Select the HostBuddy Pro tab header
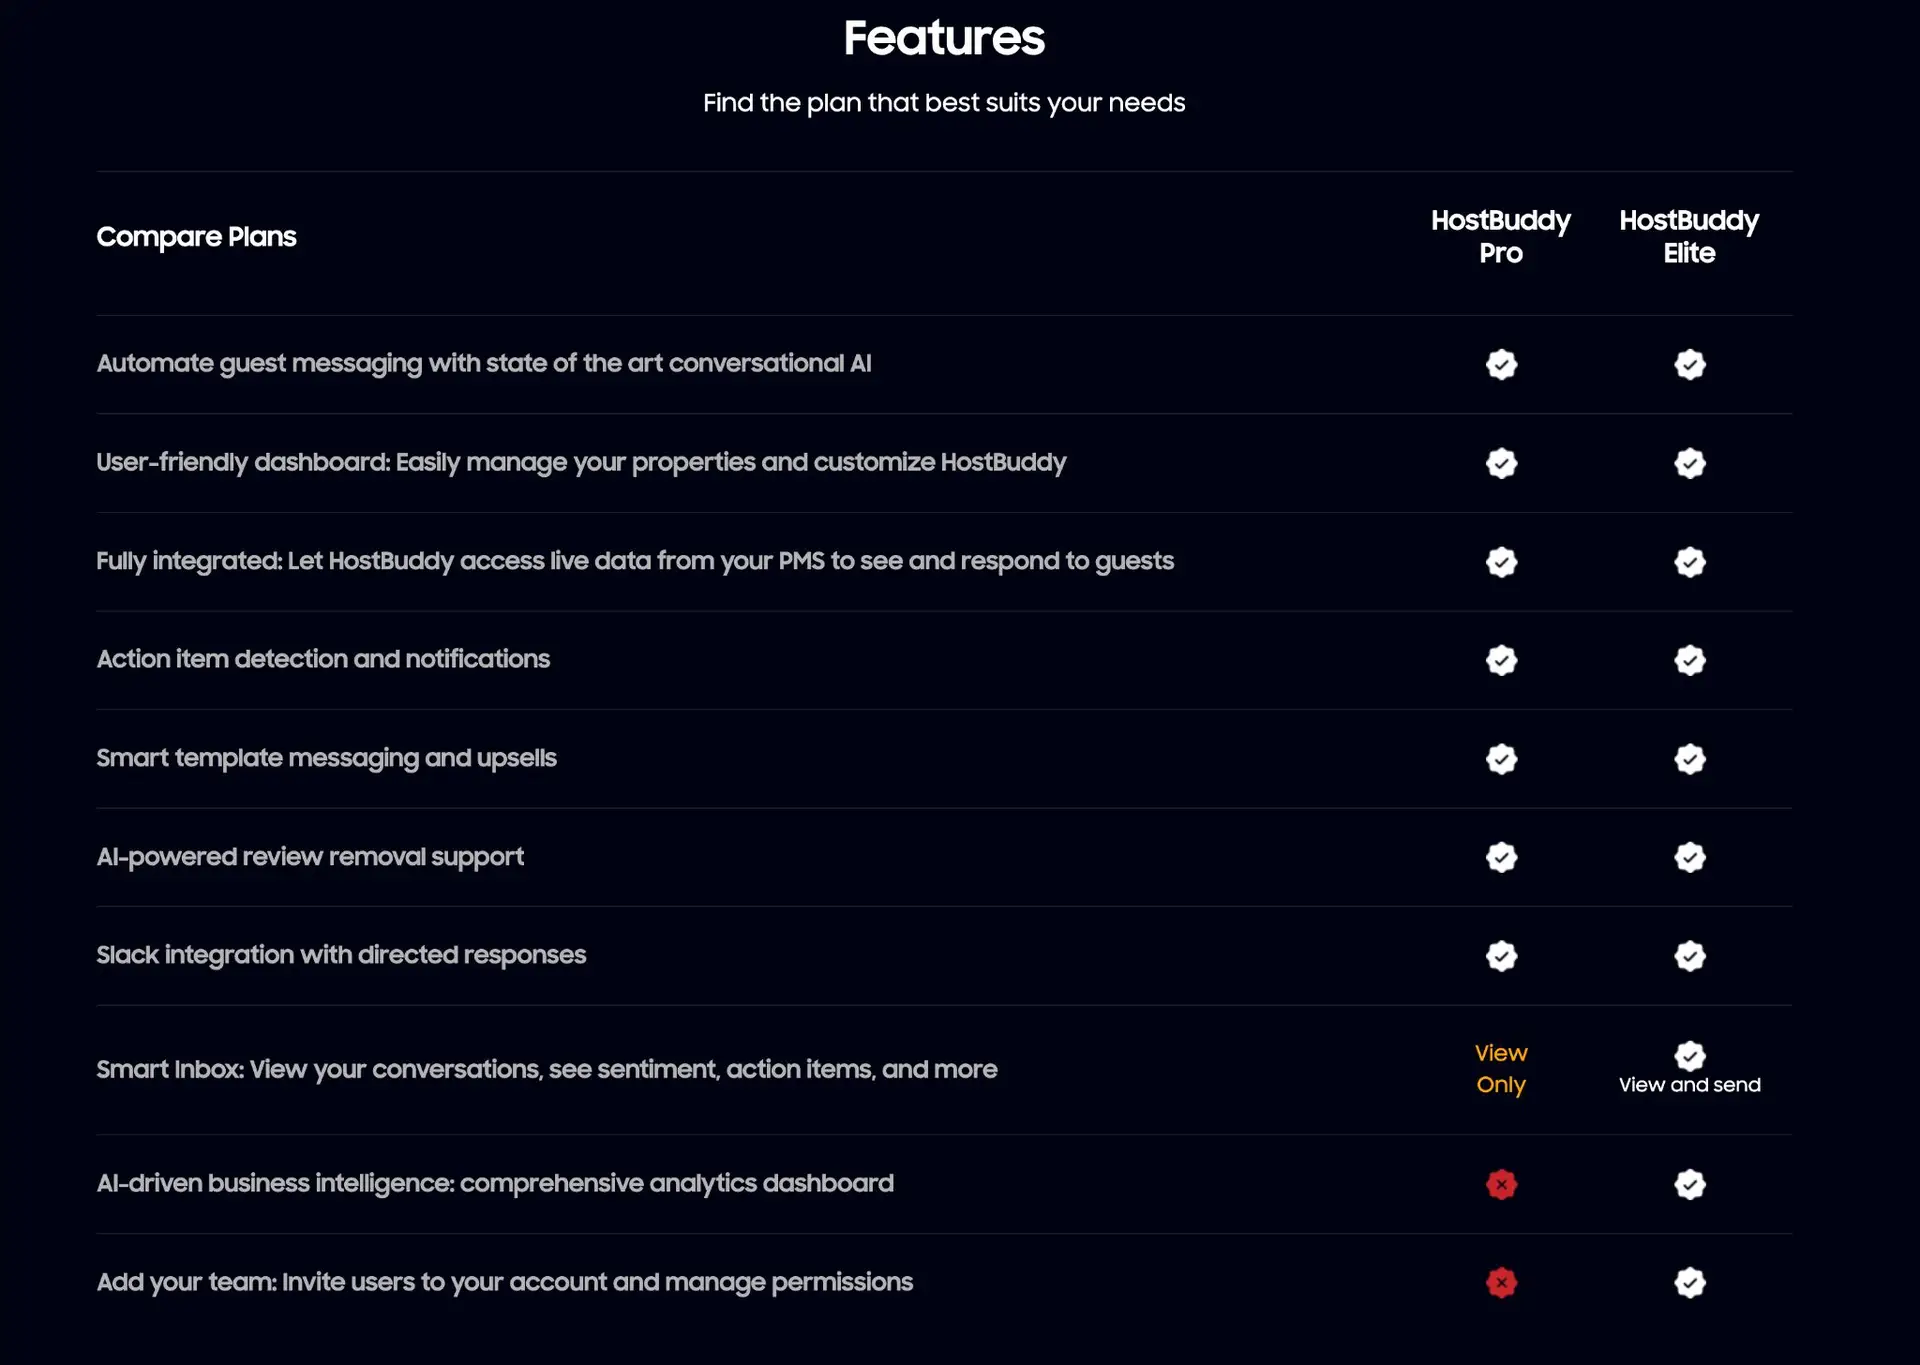Image resolution: width=1920 pixels, height=1365 pixels. pos(1501,235)
